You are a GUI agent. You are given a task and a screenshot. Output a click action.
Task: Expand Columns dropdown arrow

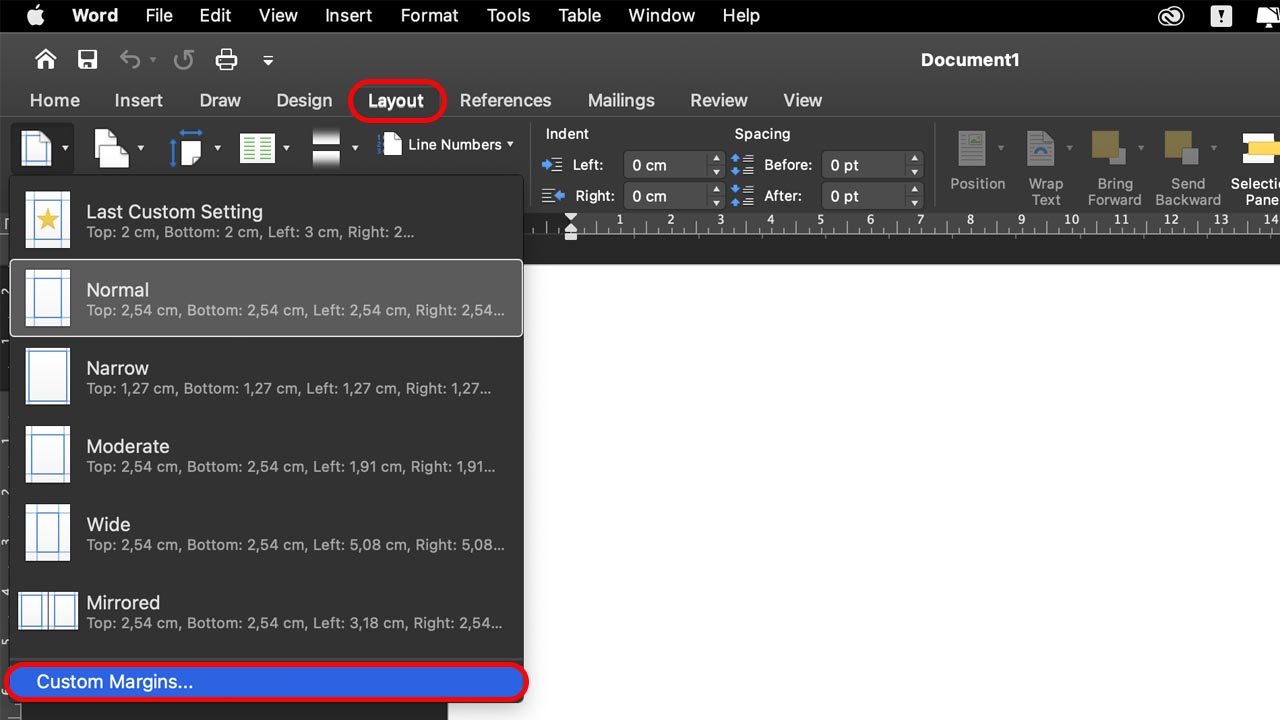click(x=286, y=148)
